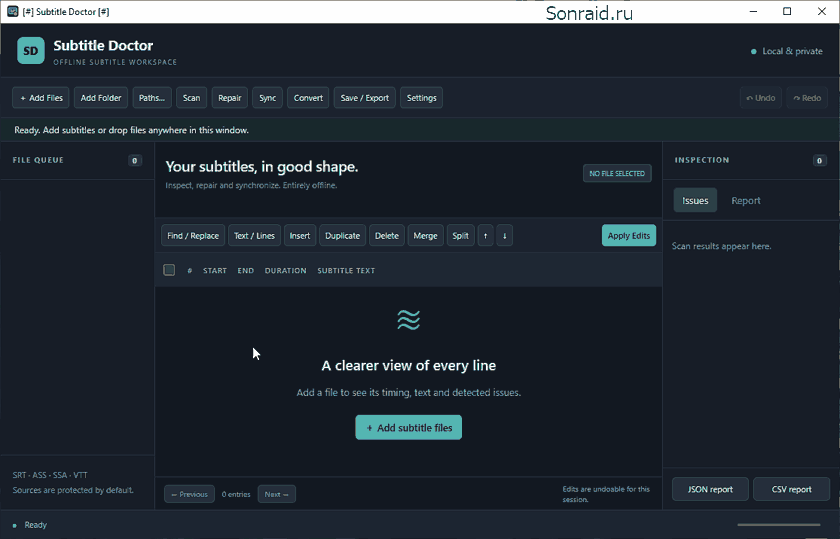The width and height of the screenshot is (840, 539).
Task: Move subtitle line up with arrow button
Action: click(x=485, y=236)
